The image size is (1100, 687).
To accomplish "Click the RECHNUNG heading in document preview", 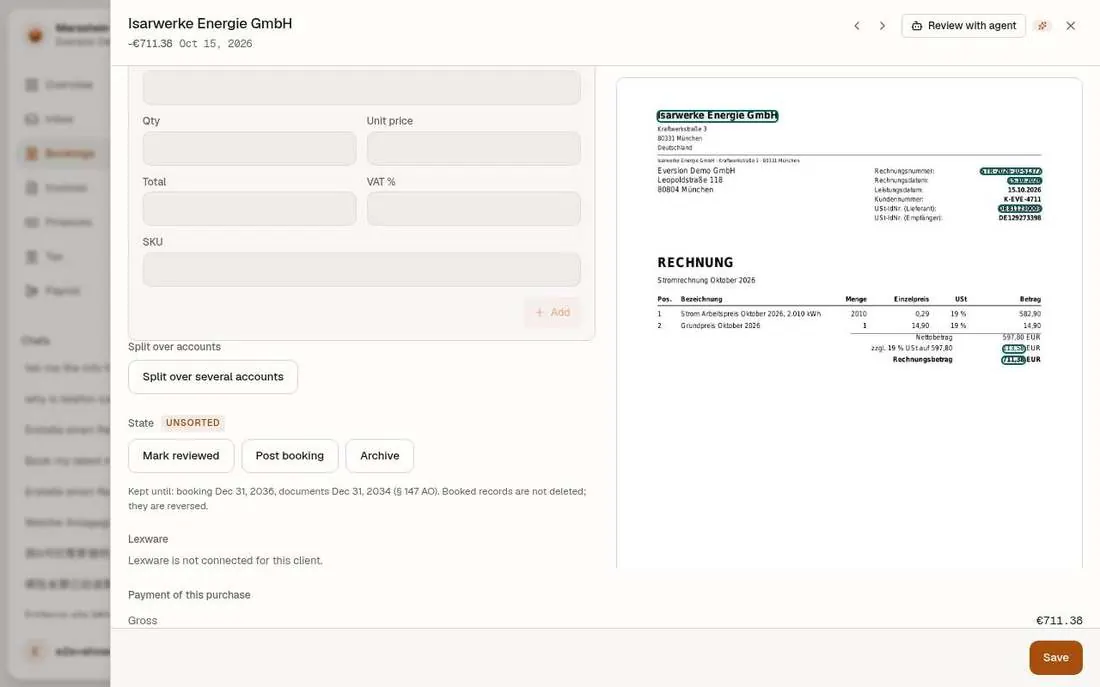I will pos(695,262).
